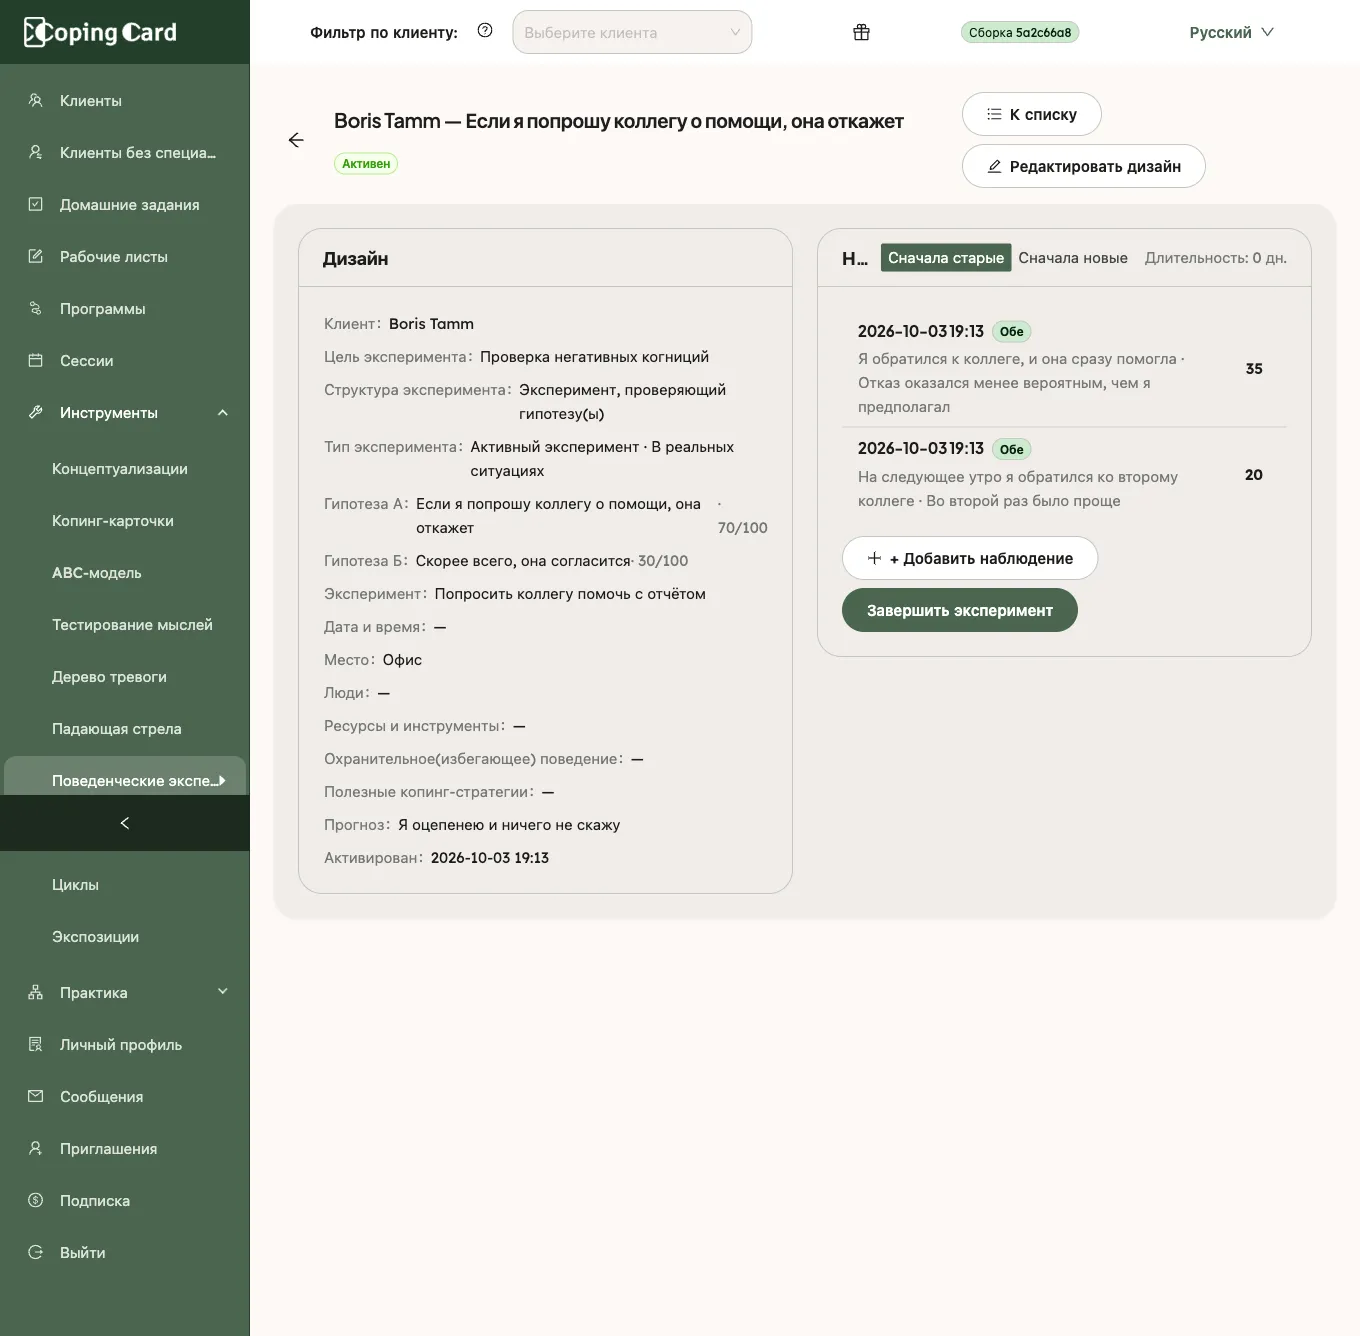Click the Завершить эксперимент button
This screenshot has width=1360, height=1336.
coord(960,610)
